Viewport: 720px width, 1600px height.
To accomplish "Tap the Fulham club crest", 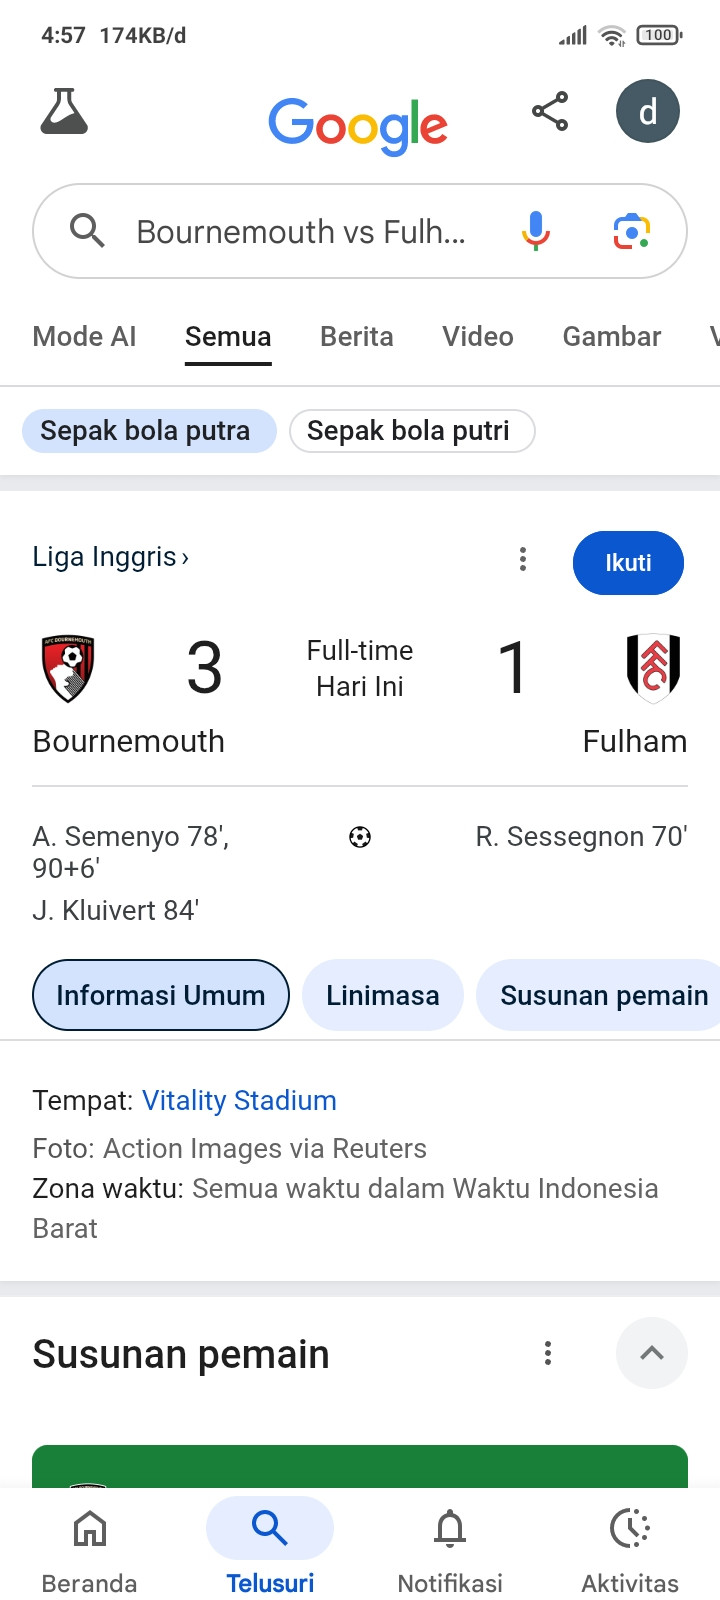I will (654, 667).
